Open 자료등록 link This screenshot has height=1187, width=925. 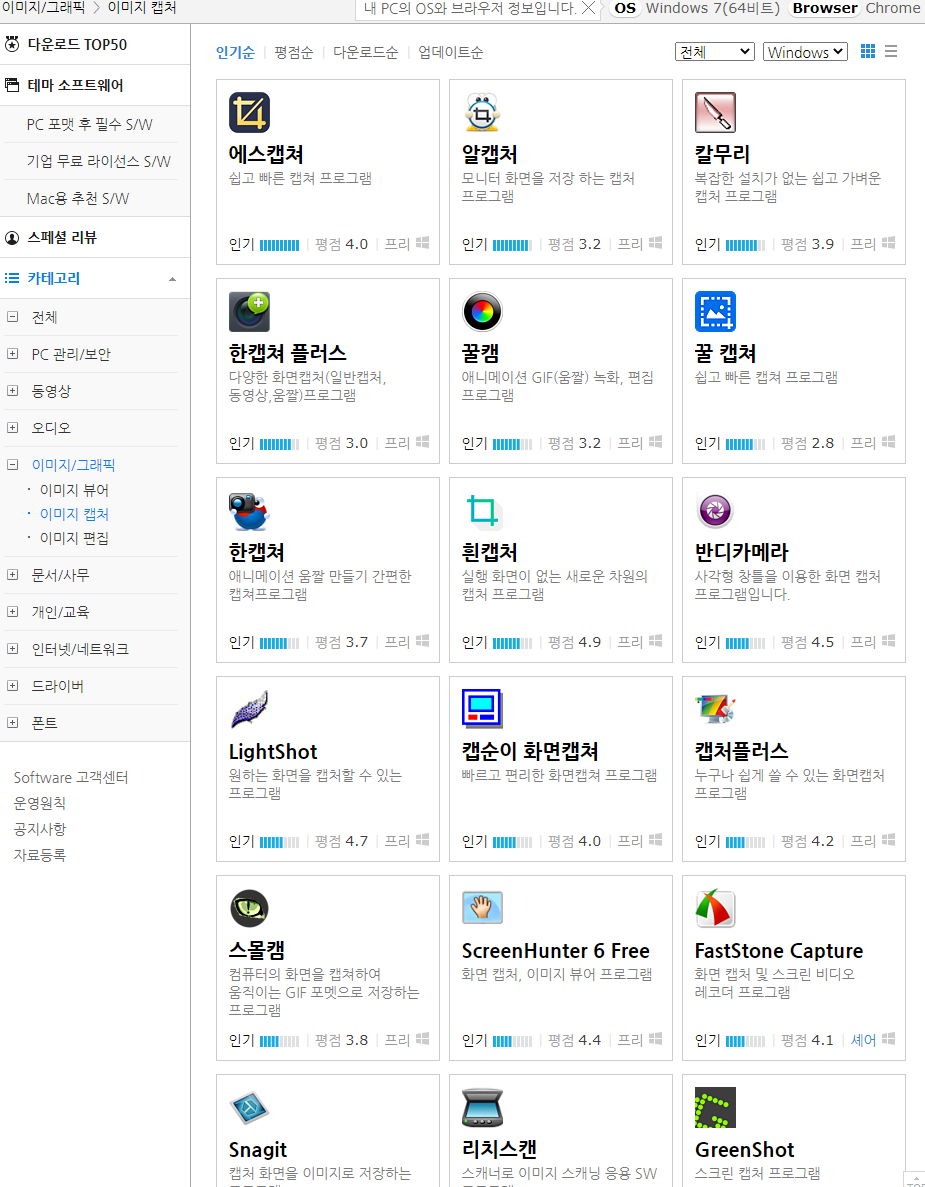39,855
